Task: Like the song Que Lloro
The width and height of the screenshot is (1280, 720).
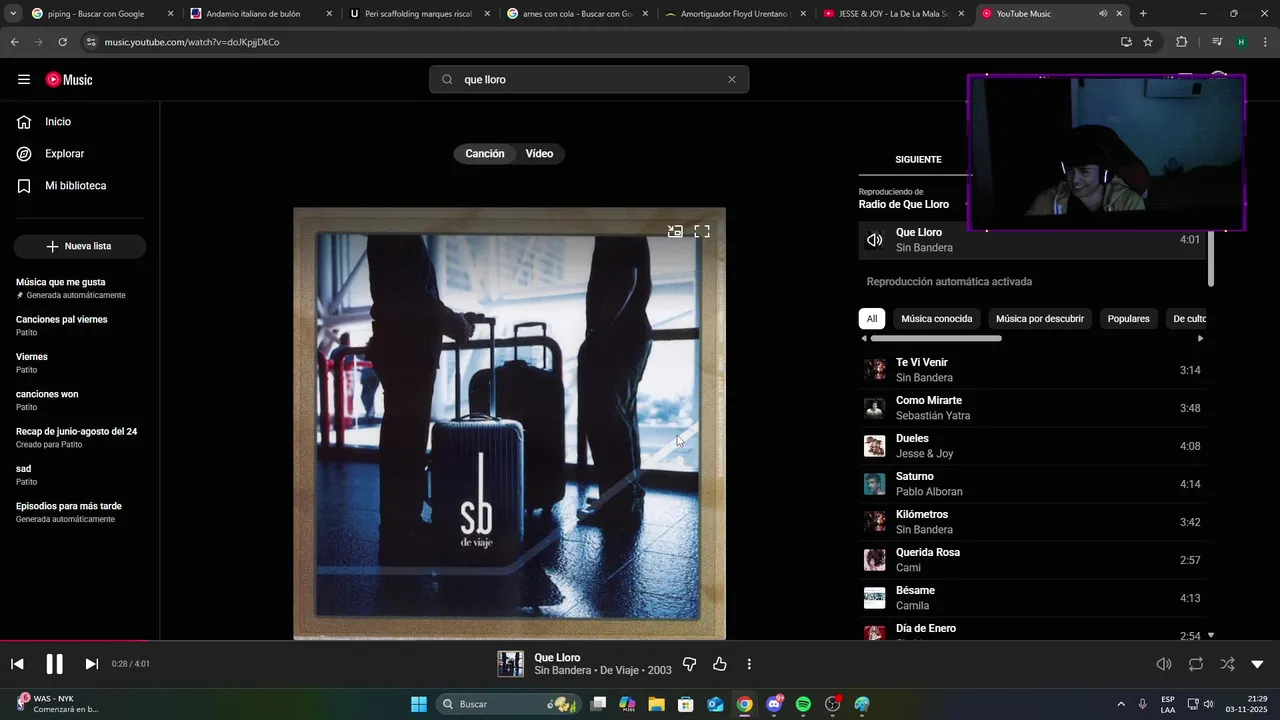Action: (x=719, y=664)
